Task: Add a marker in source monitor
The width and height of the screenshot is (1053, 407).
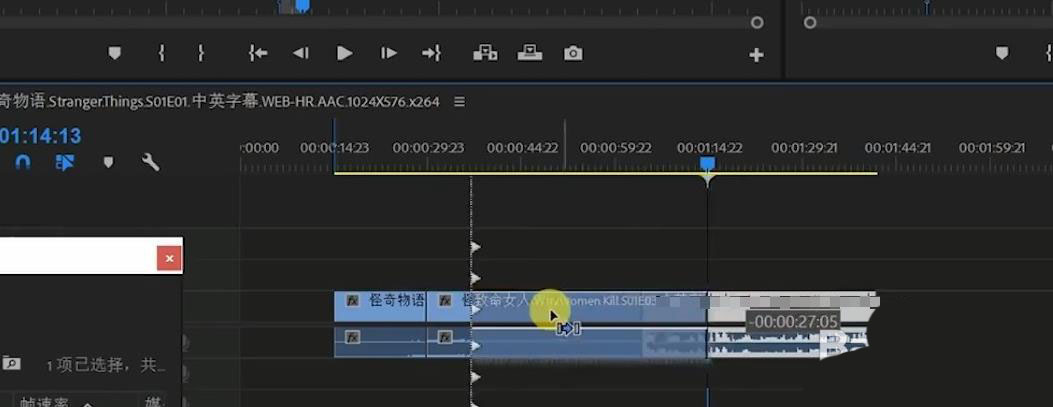Action: click(114, 54)
